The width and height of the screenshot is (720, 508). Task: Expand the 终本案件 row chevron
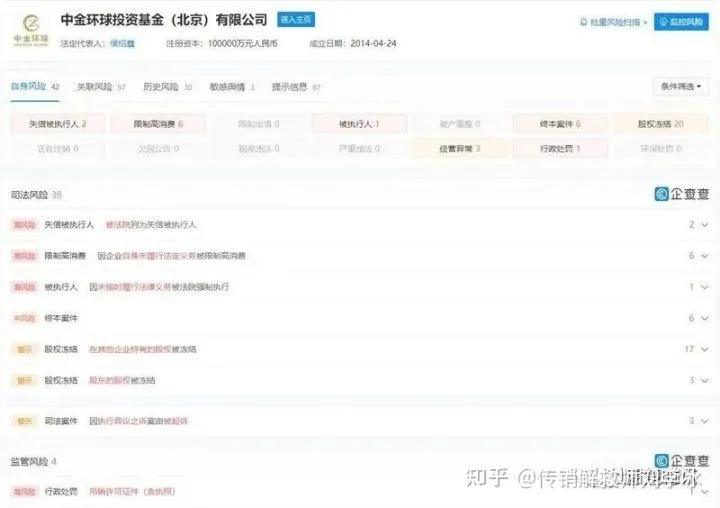(704, 318)
